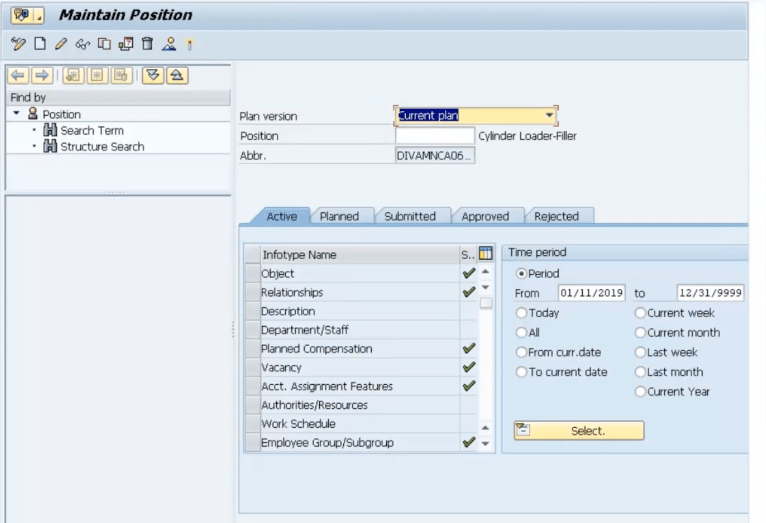Image resolution: width=766 pixels, height=523 pixels.
Task: Click the create infotype blank page icon
Action: tap(40, 44)
